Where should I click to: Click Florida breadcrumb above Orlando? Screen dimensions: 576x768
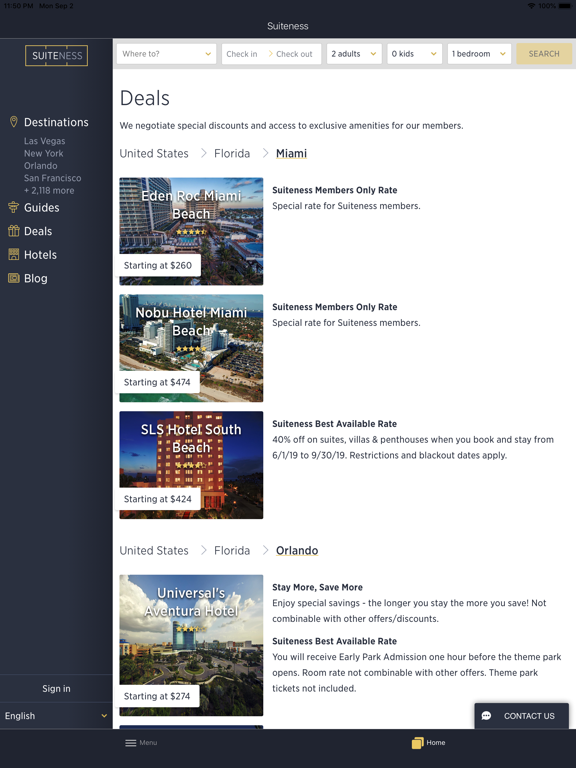[232, 551]
